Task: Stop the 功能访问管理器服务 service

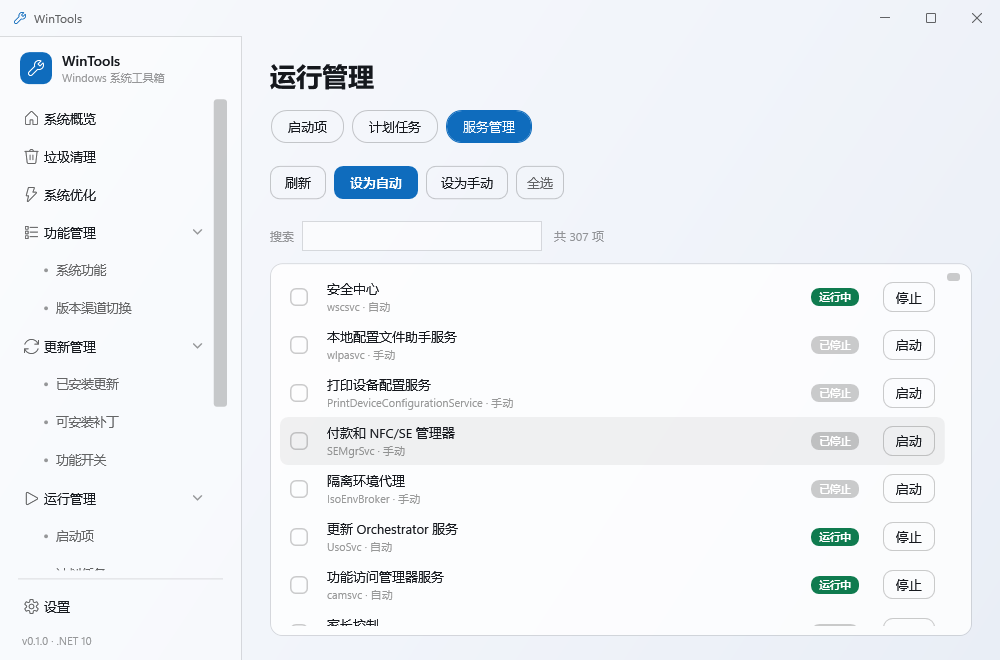Action: pyautogui.click(x=909, y=585)
